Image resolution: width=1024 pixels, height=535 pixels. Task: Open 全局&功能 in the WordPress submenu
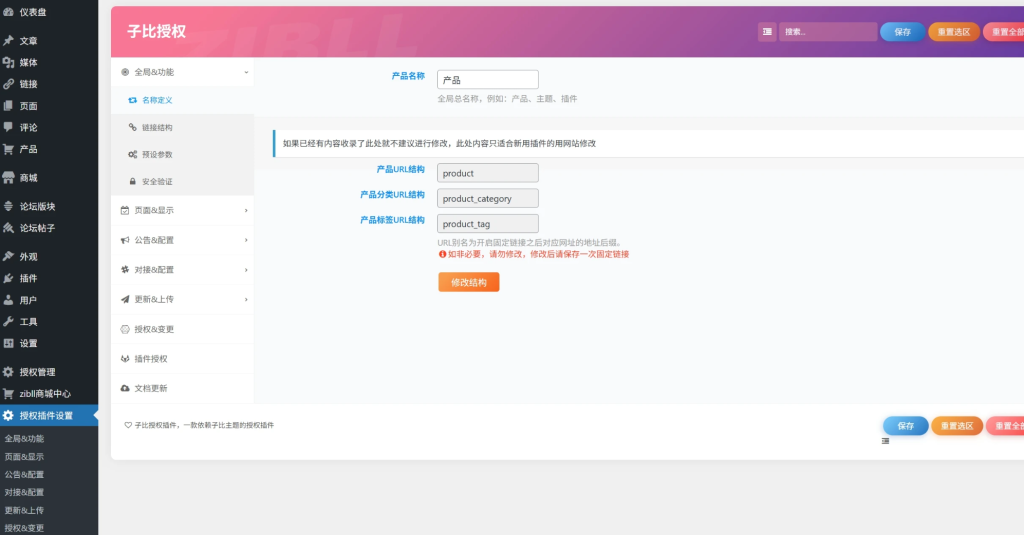point(24,438)
